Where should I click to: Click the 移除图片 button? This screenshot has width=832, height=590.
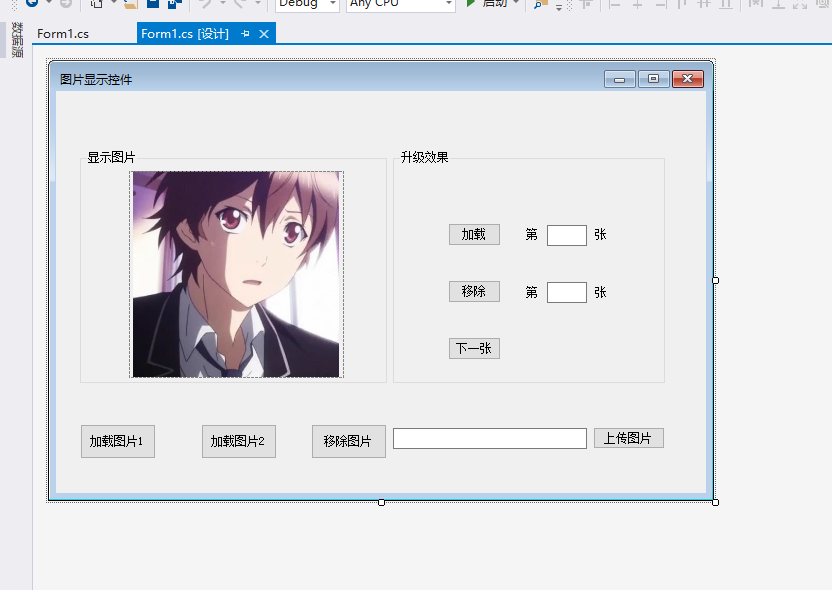tap(349, 441)
